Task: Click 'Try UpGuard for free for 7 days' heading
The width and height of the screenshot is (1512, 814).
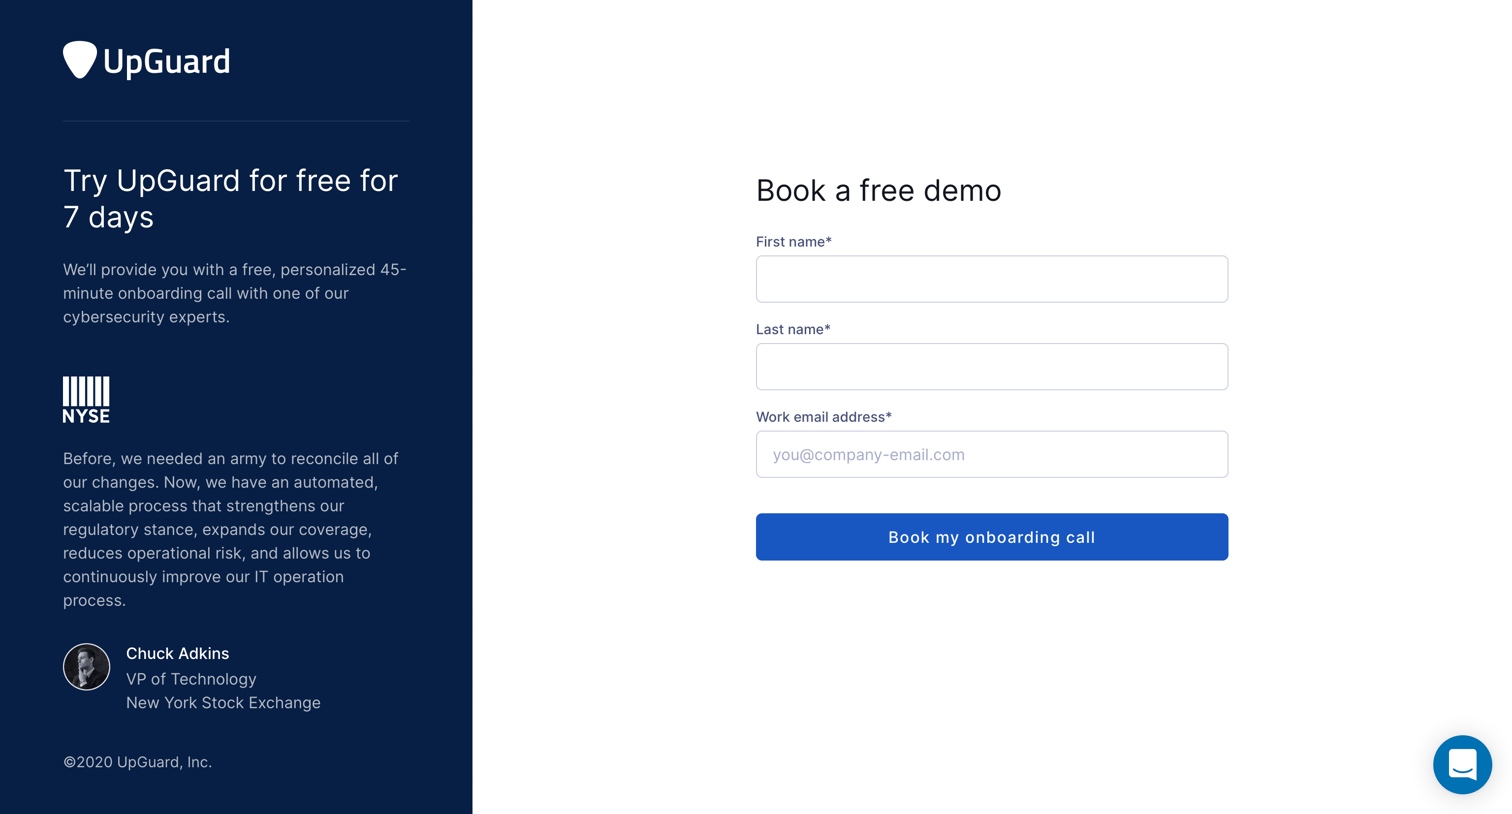Action: point(231,198)
